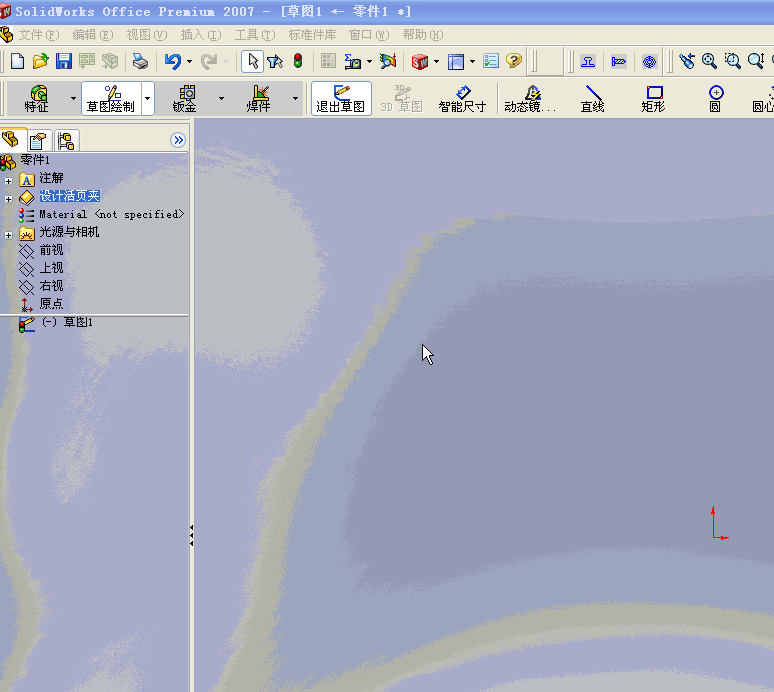Open the 窗口 (Window) menu

[x=369, y=35]
